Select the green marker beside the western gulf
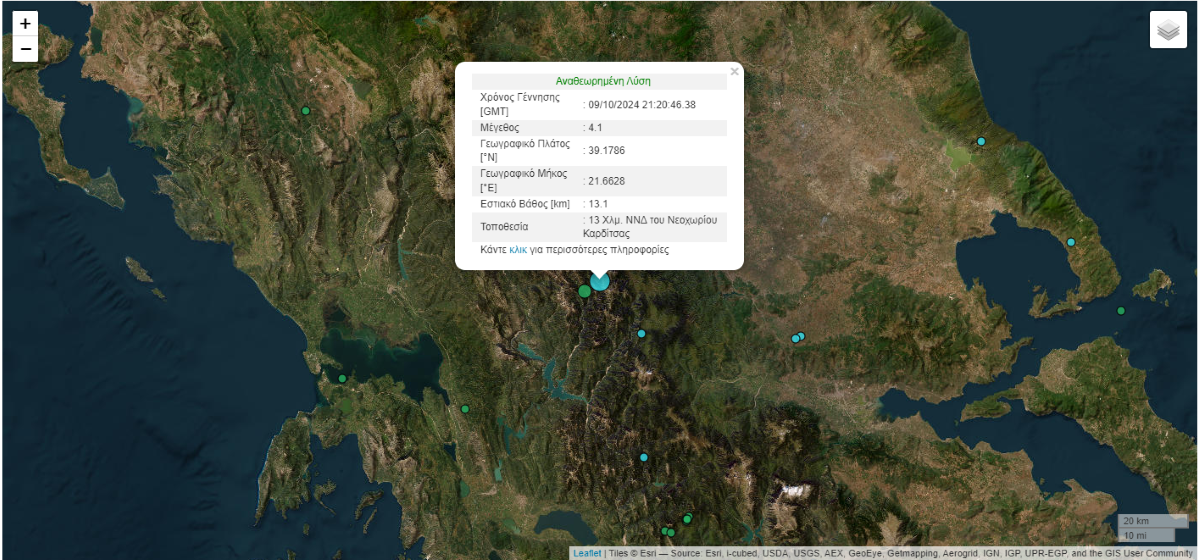The image size is (1200, 560). [x=342, y=378]
